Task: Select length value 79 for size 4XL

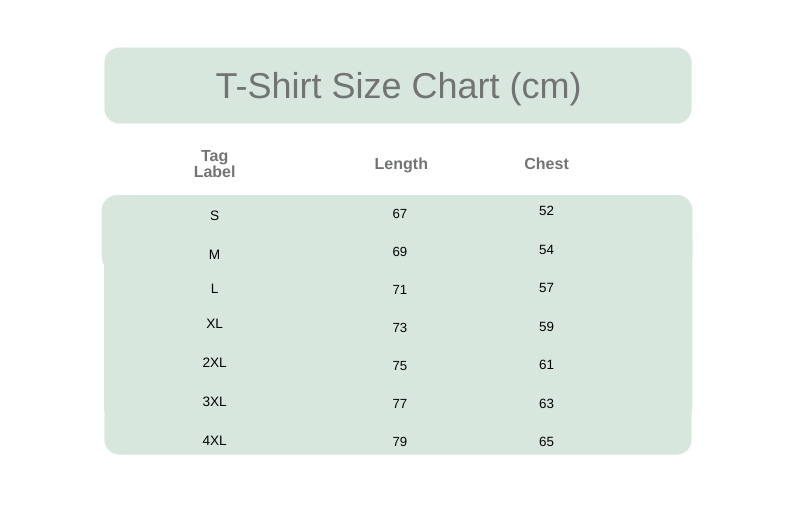Action: coord(400,441)
